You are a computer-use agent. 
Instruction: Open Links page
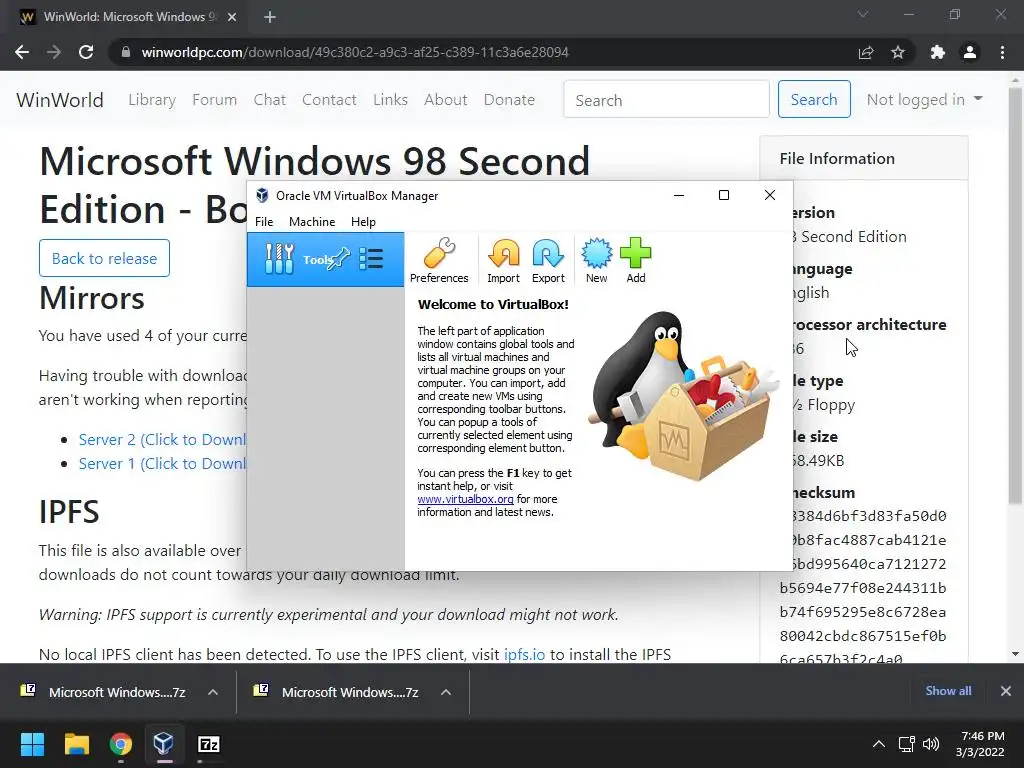coord(390,100)
